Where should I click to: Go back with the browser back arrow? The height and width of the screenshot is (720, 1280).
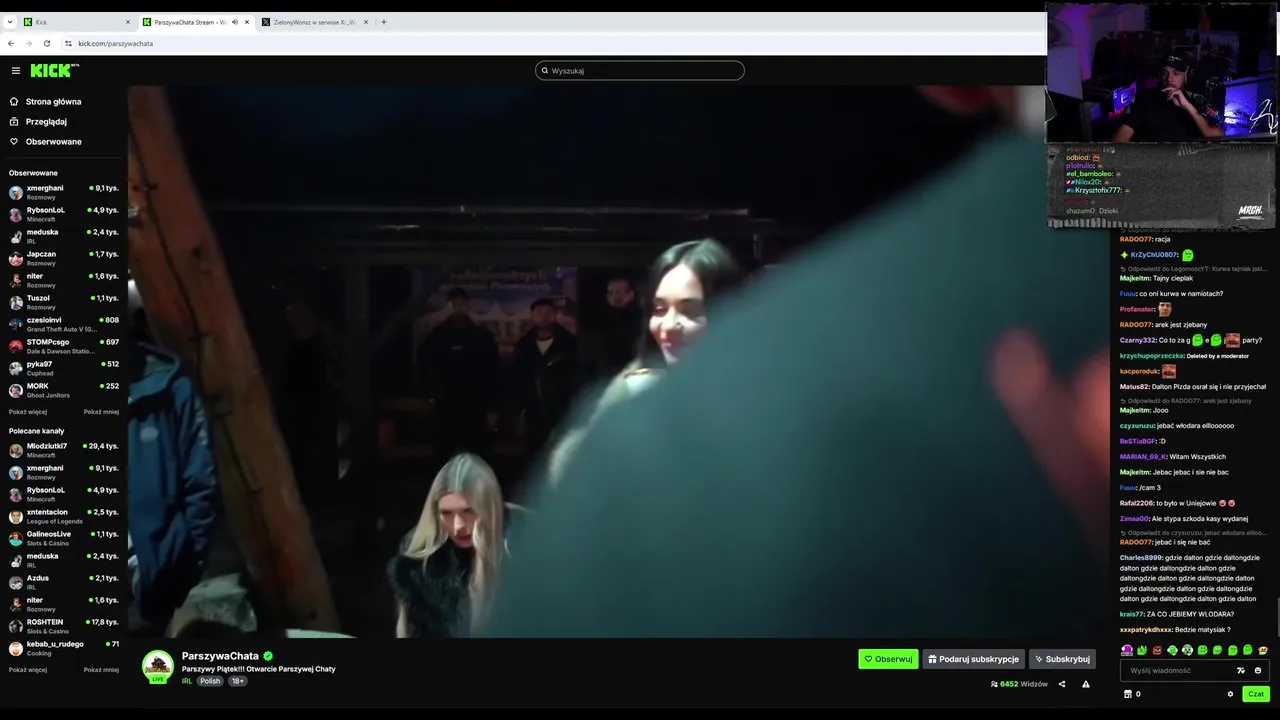[11, 43]
